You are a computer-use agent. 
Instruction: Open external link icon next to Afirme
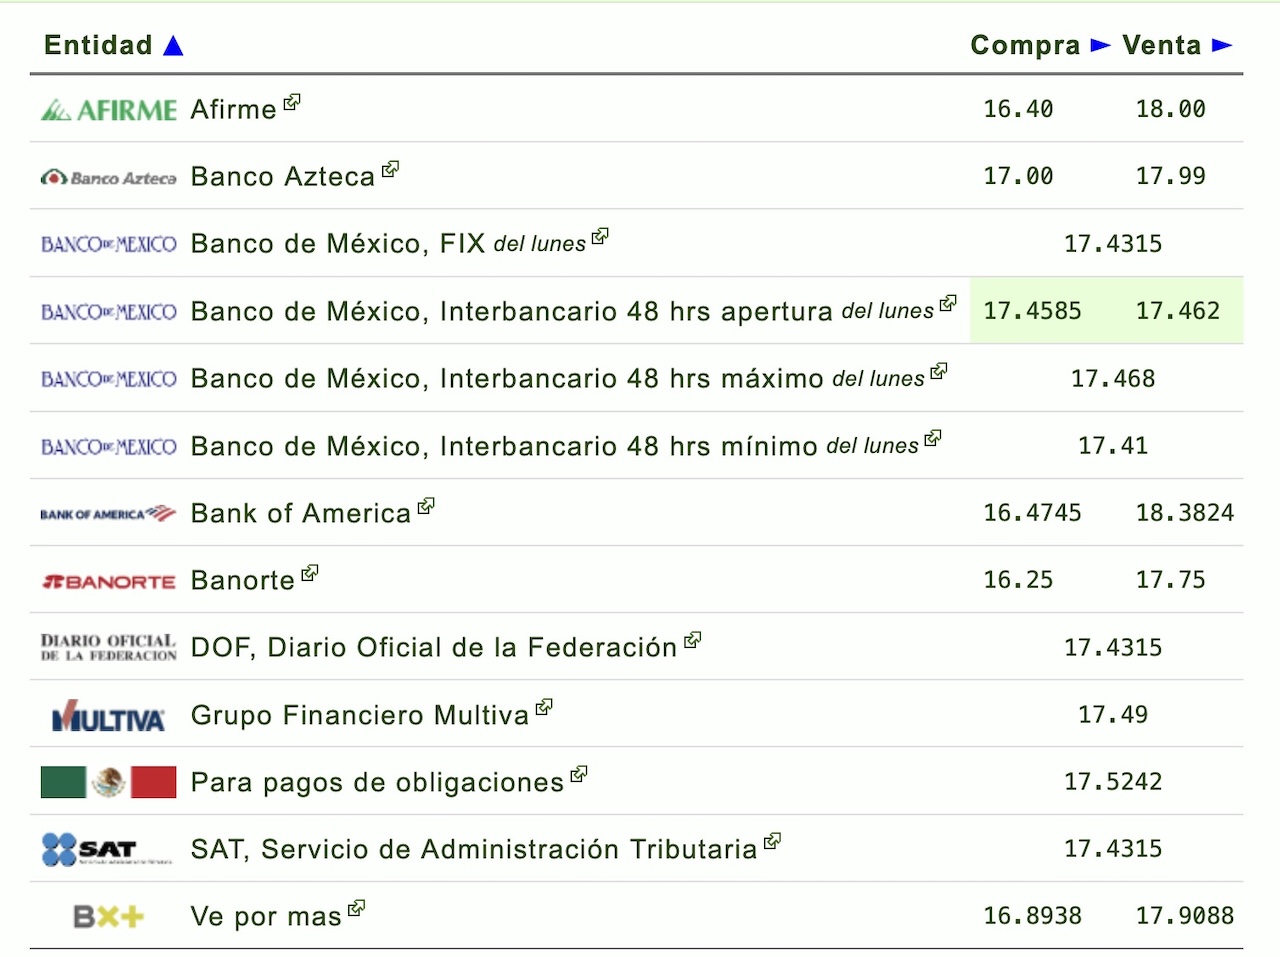click(x=292, y=102)
